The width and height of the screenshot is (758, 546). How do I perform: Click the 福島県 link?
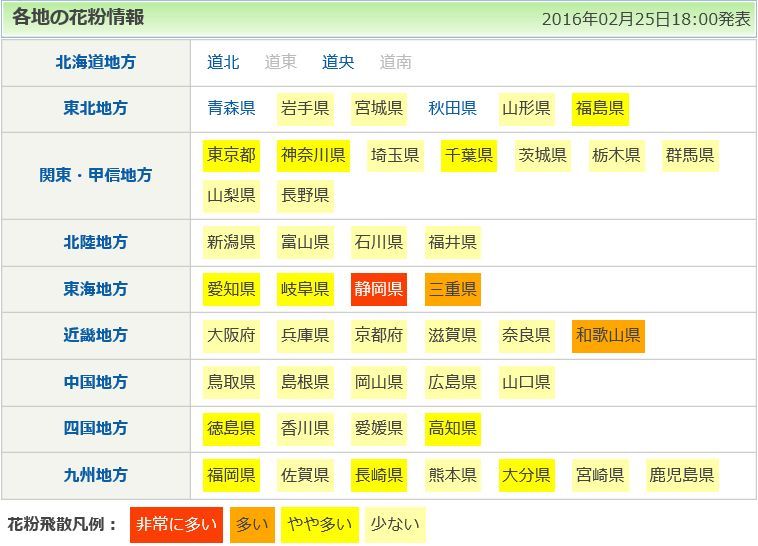click(x=600, y=108)
